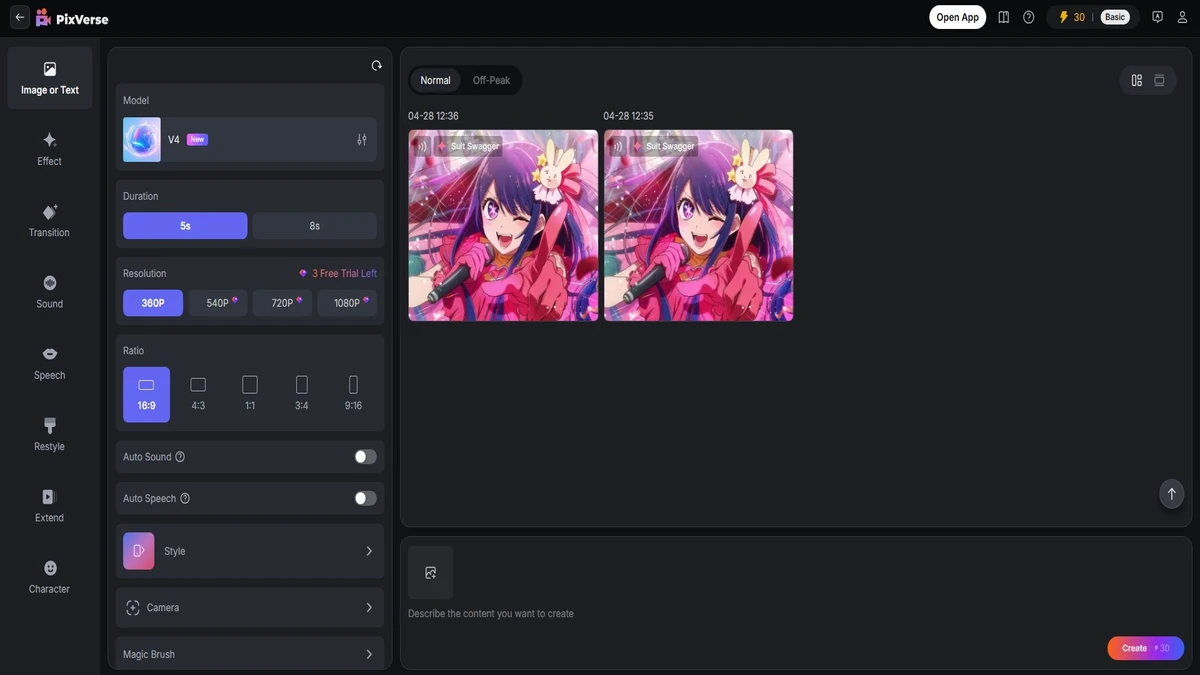Switch to grid layout view
The height and width of the screenshot is (675, 1200).
1137,80
